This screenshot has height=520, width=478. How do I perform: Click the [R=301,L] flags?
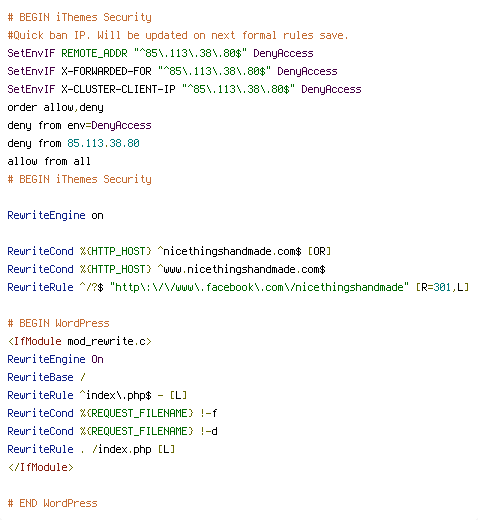coord(442,287)
